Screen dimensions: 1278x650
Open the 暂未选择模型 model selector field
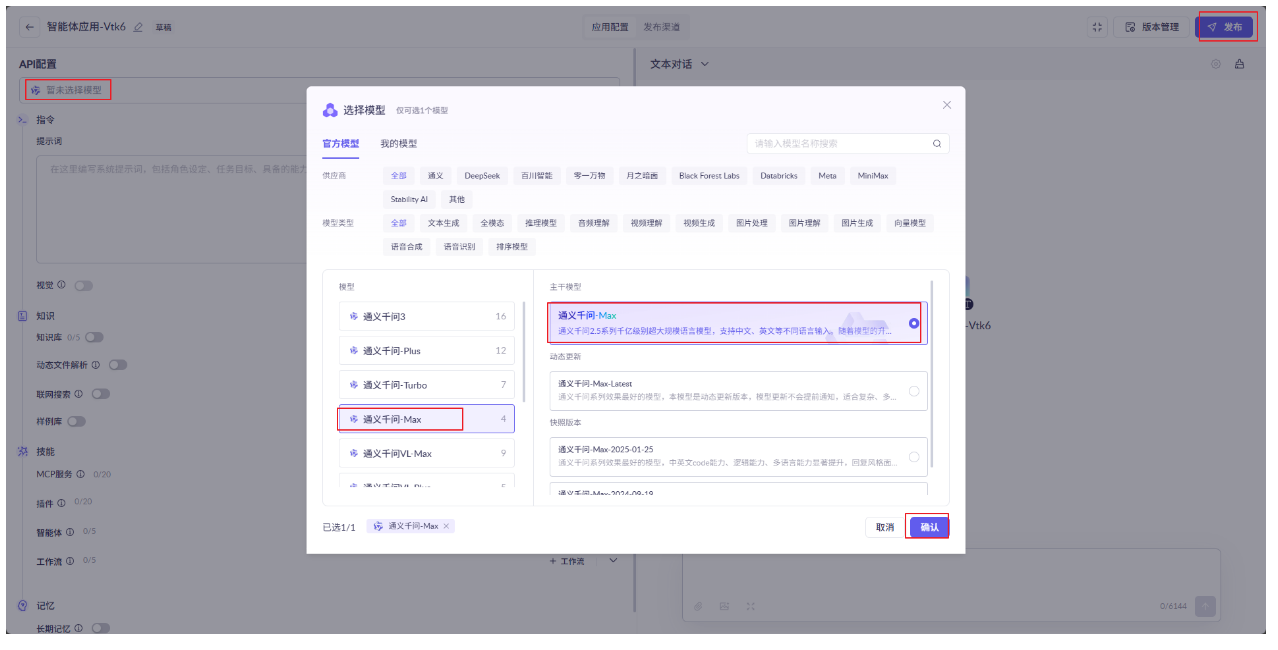click(x=319, y=90)
